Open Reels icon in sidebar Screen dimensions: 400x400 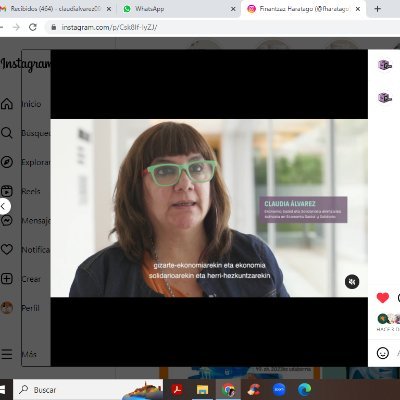coord(7,191)
